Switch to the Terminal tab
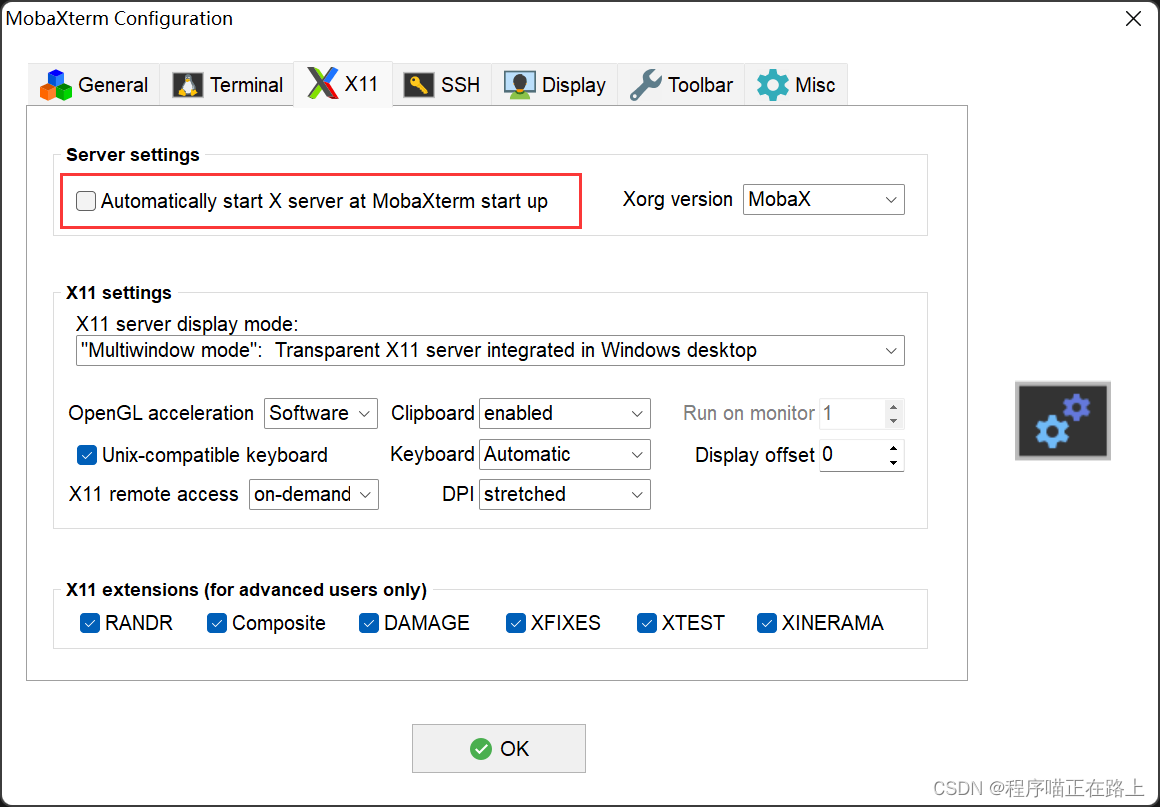The height and width of the screenshot is (807, 1160). click(227, 85)
